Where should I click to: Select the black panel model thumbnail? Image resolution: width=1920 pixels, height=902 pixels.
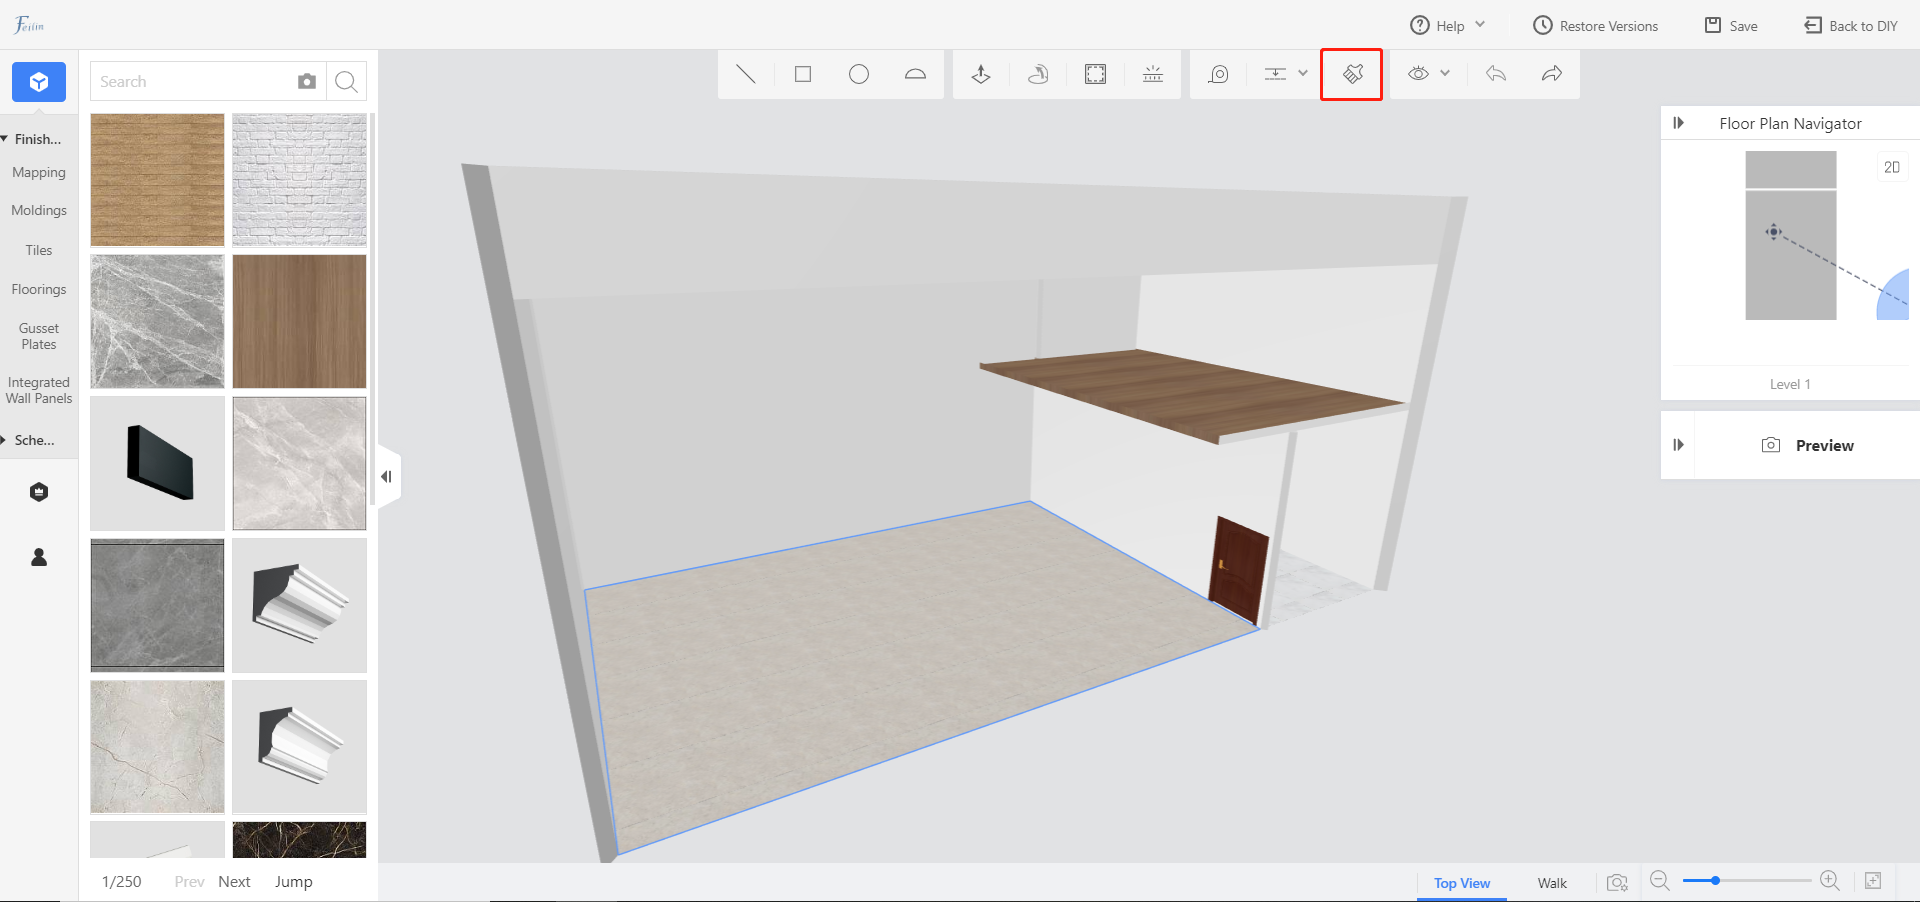(157, 463)
